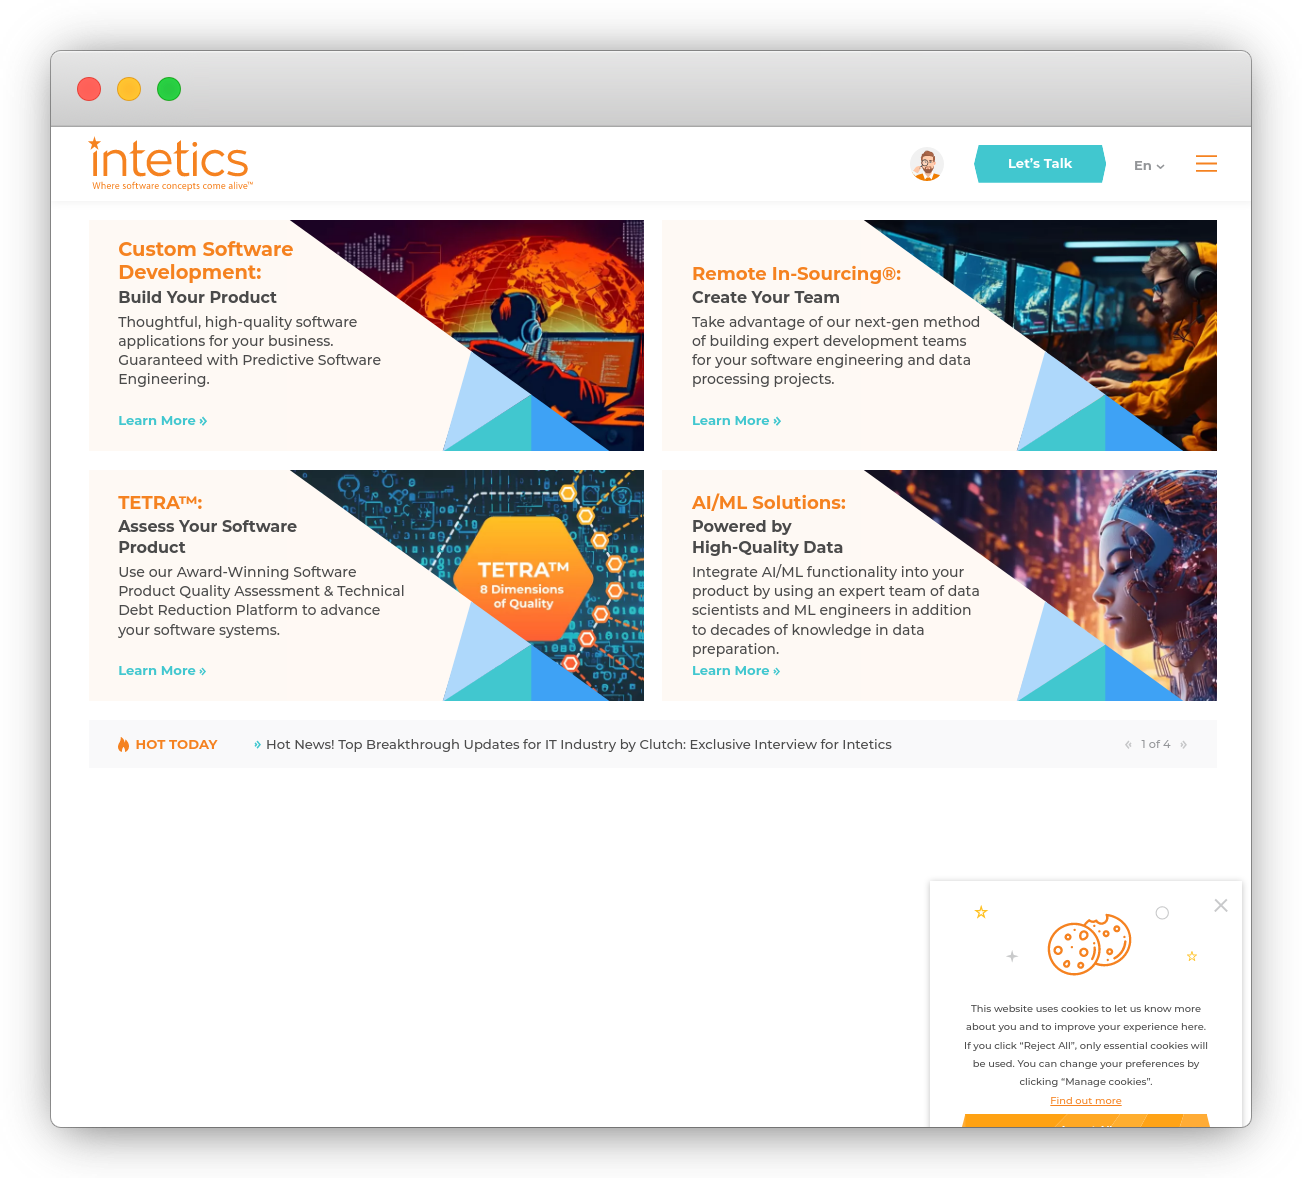The width and height of the screenshot is (1302, 1178).
Task: Click the Powered by High-Quality Data subheading
Action: [767, 537]
